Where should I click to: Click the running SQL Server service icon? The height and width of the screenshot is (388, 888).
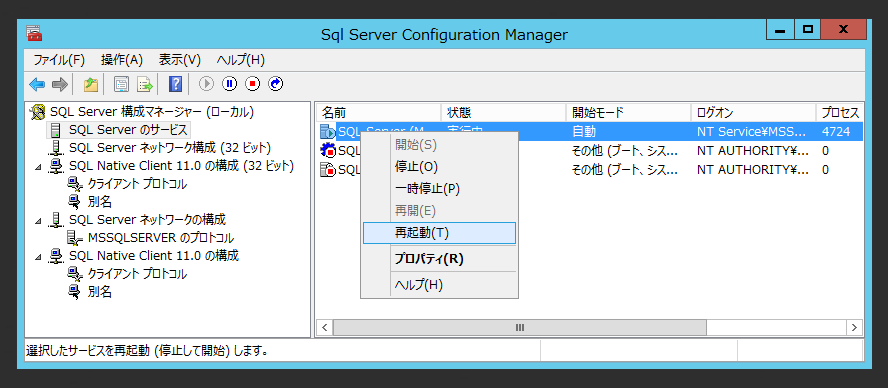[x=327, y=132]
